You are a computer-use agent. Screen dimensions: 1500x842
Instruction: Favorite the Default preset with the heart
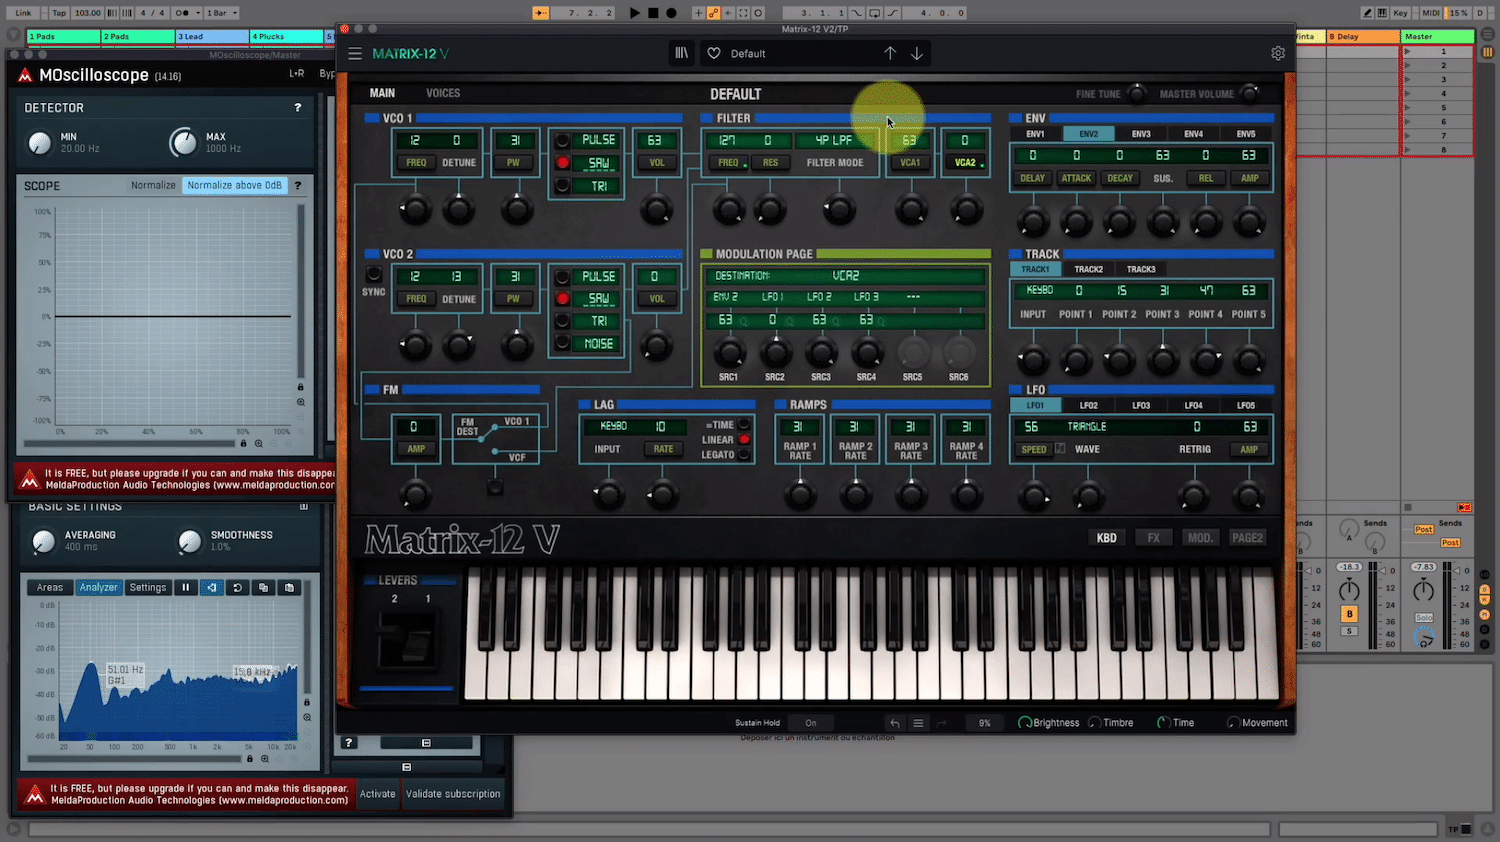click(714, 53)
